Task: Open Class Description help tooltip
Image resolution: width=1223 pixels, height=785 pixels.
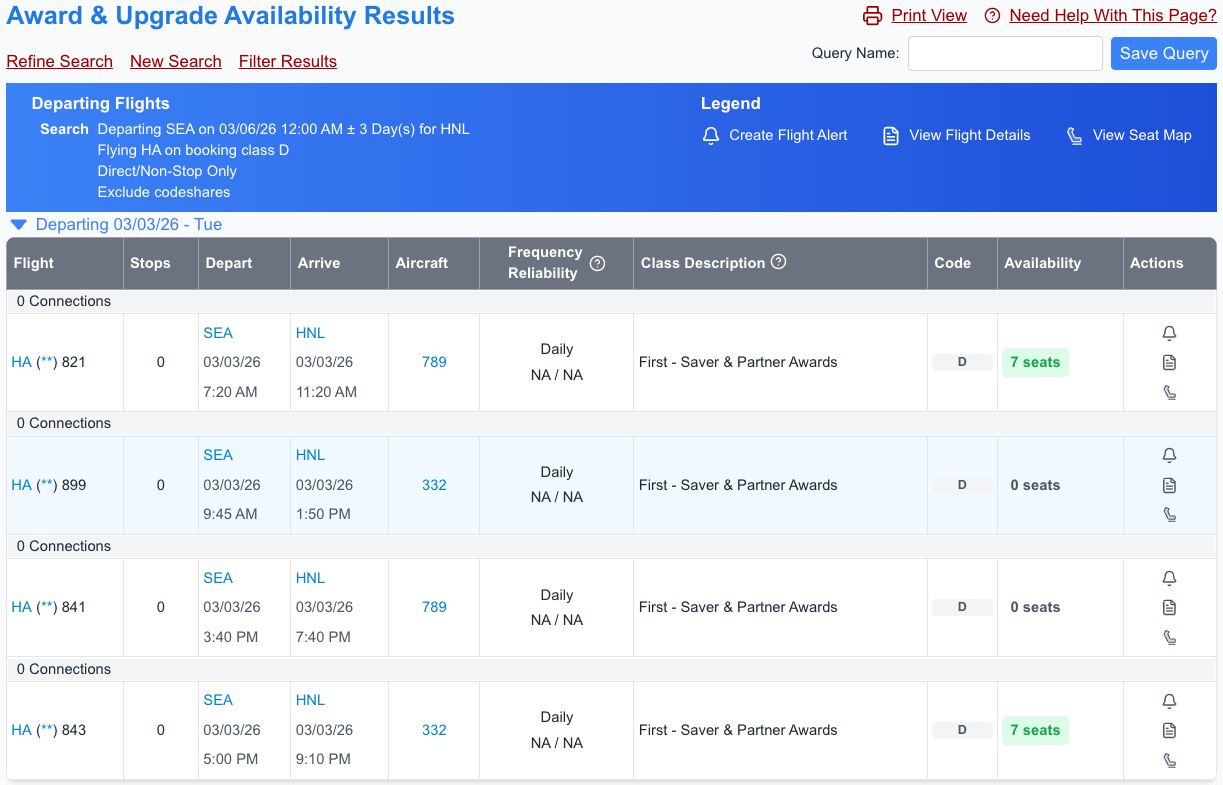Action: (778, 263)
